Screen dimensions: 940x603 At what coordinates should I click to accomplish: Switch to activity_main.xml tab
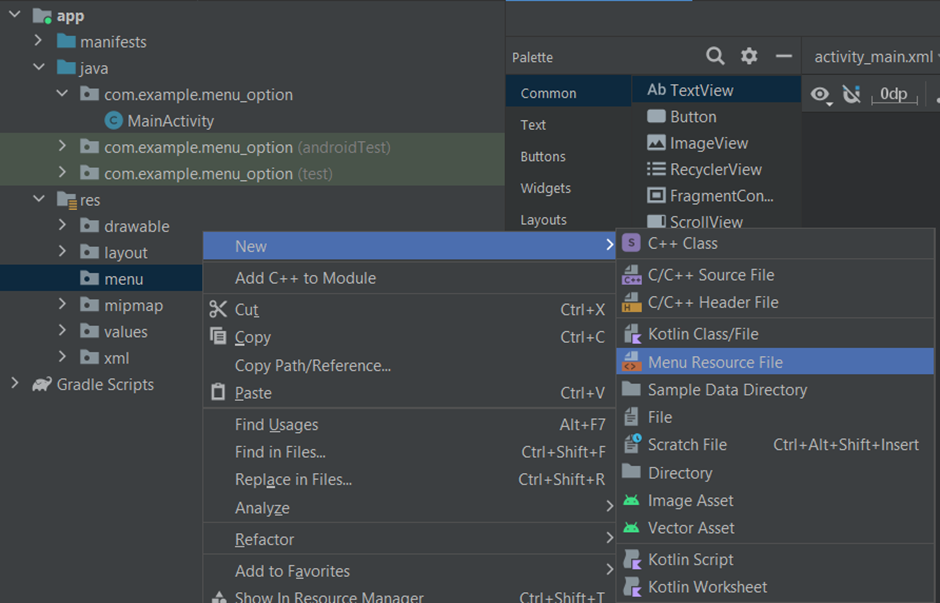pos(873,56)
